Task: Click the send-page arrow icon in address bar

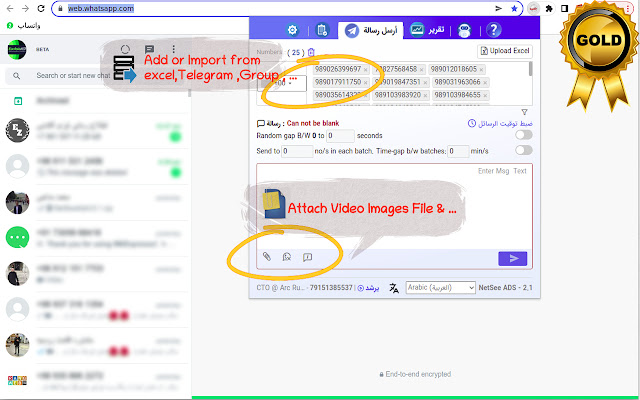Action: (498, 9)
